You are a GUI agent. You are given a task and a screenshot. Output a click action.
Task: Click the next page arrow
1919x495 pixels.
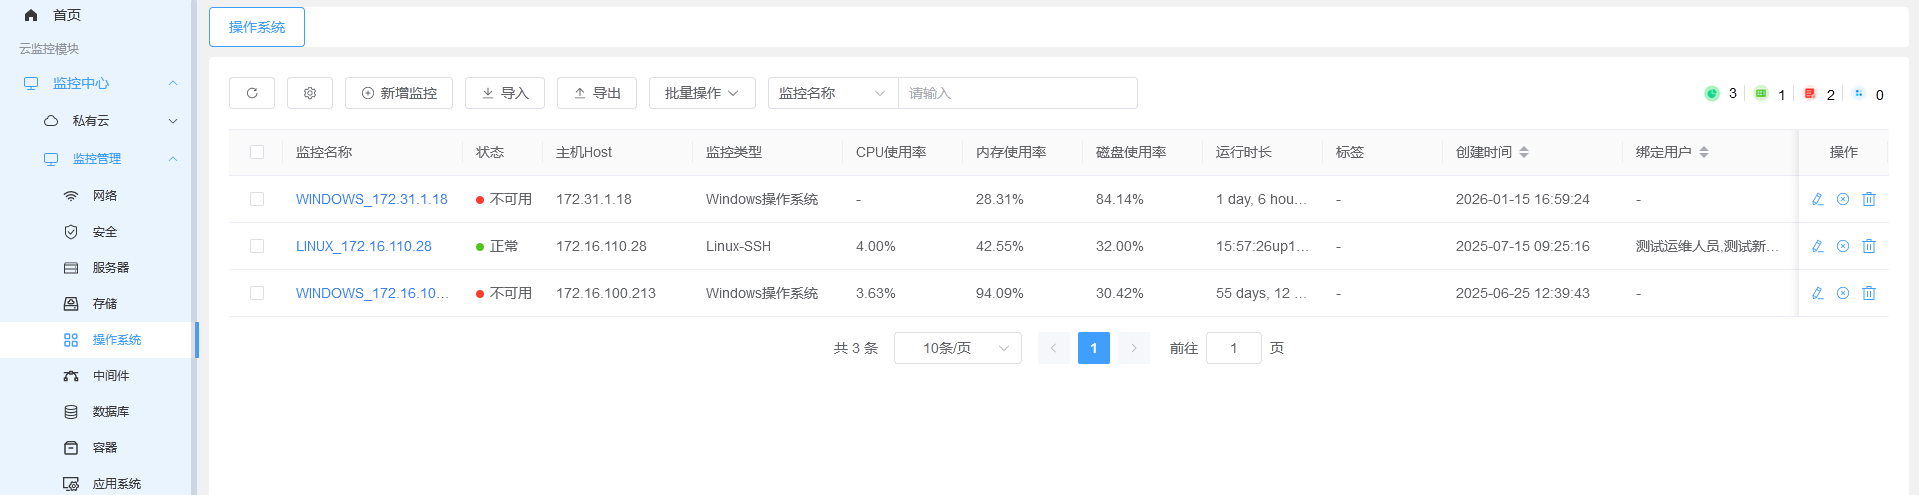click(x=1134, y=348)
